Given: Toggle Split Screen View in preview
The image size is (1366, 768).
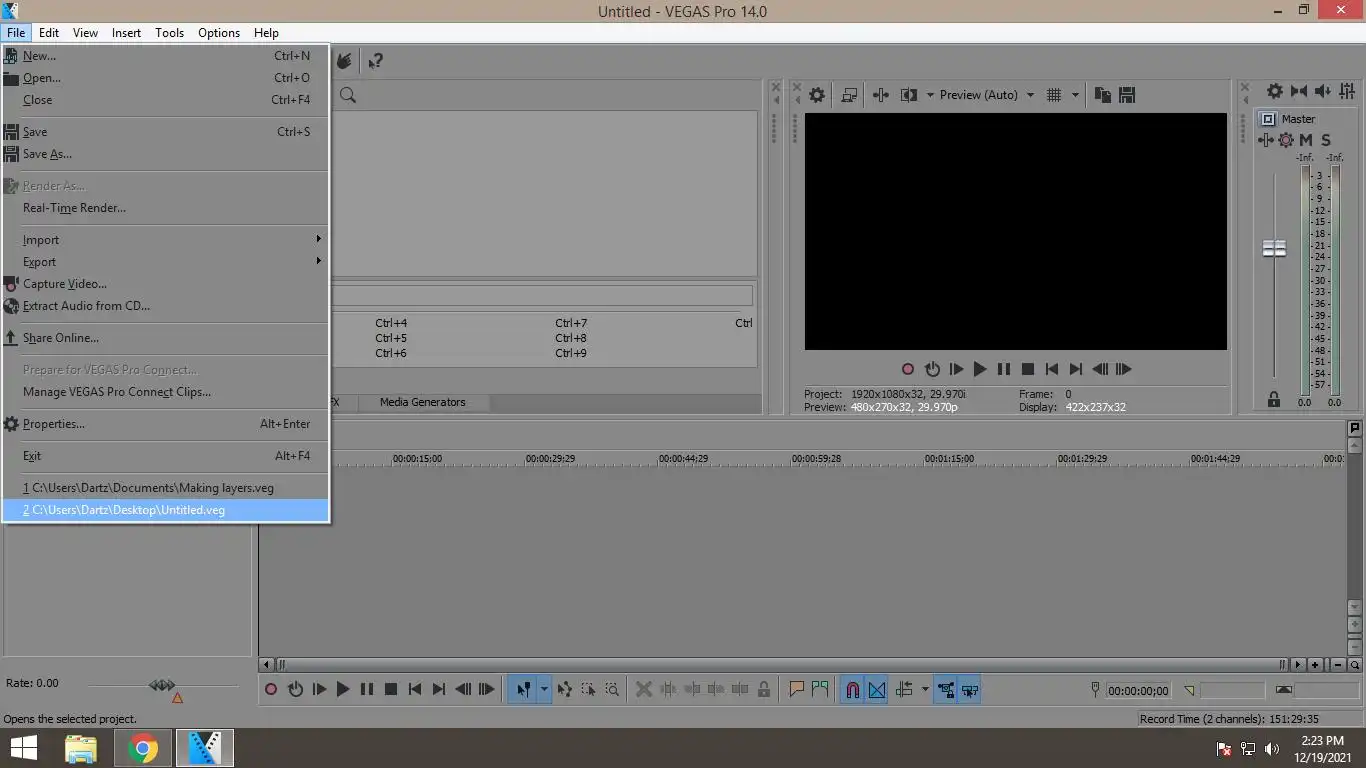Looking at the screenshot, I should pyautogui.click(x=909, y=95).
